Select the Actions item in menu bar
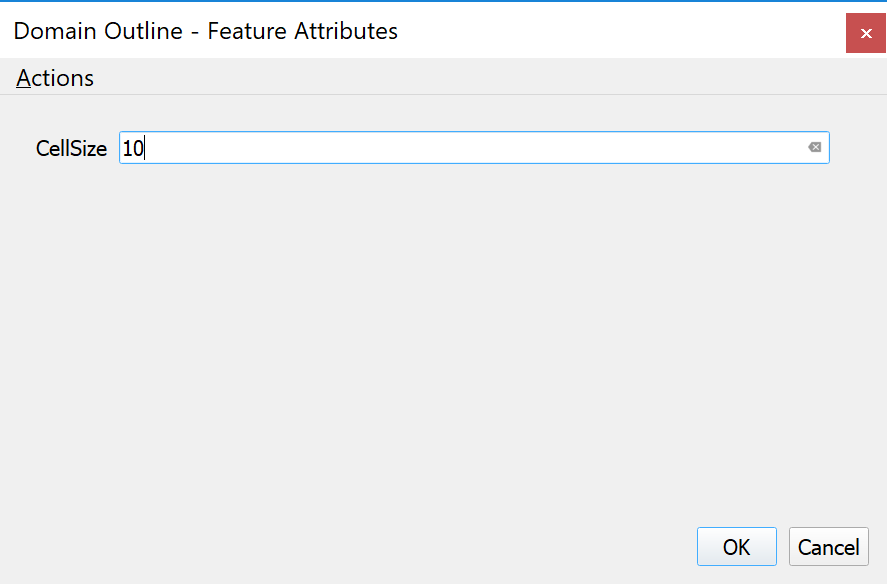Screen dimensions: 887x584 (x=55, y=78)
